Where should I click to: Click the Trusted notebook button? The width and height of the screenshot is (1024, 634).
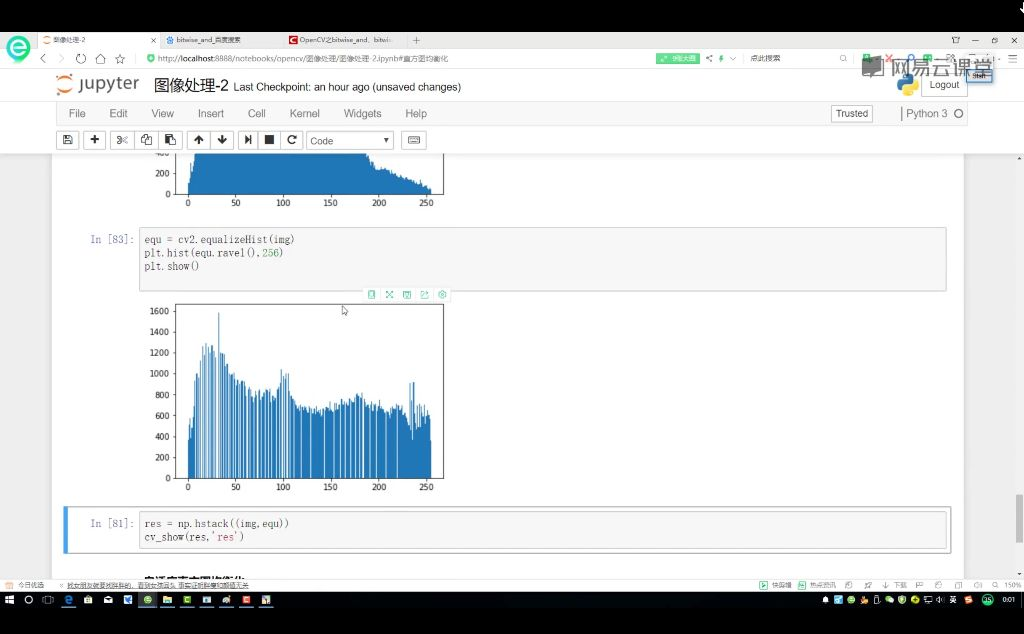tap(852, 114)
